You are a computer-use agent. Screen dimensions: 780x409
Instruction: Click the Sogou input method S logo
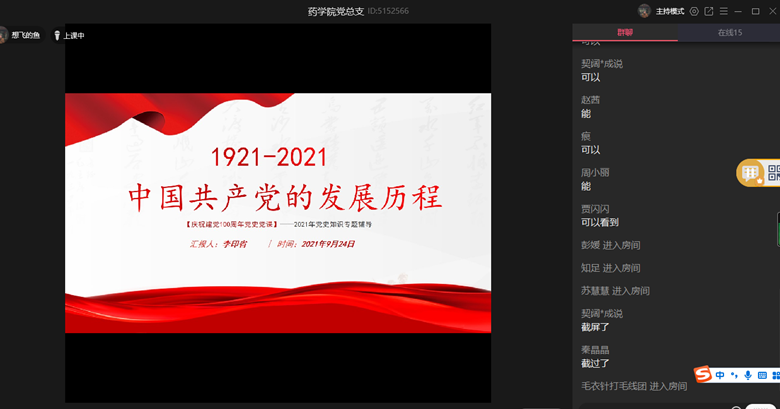703,374
